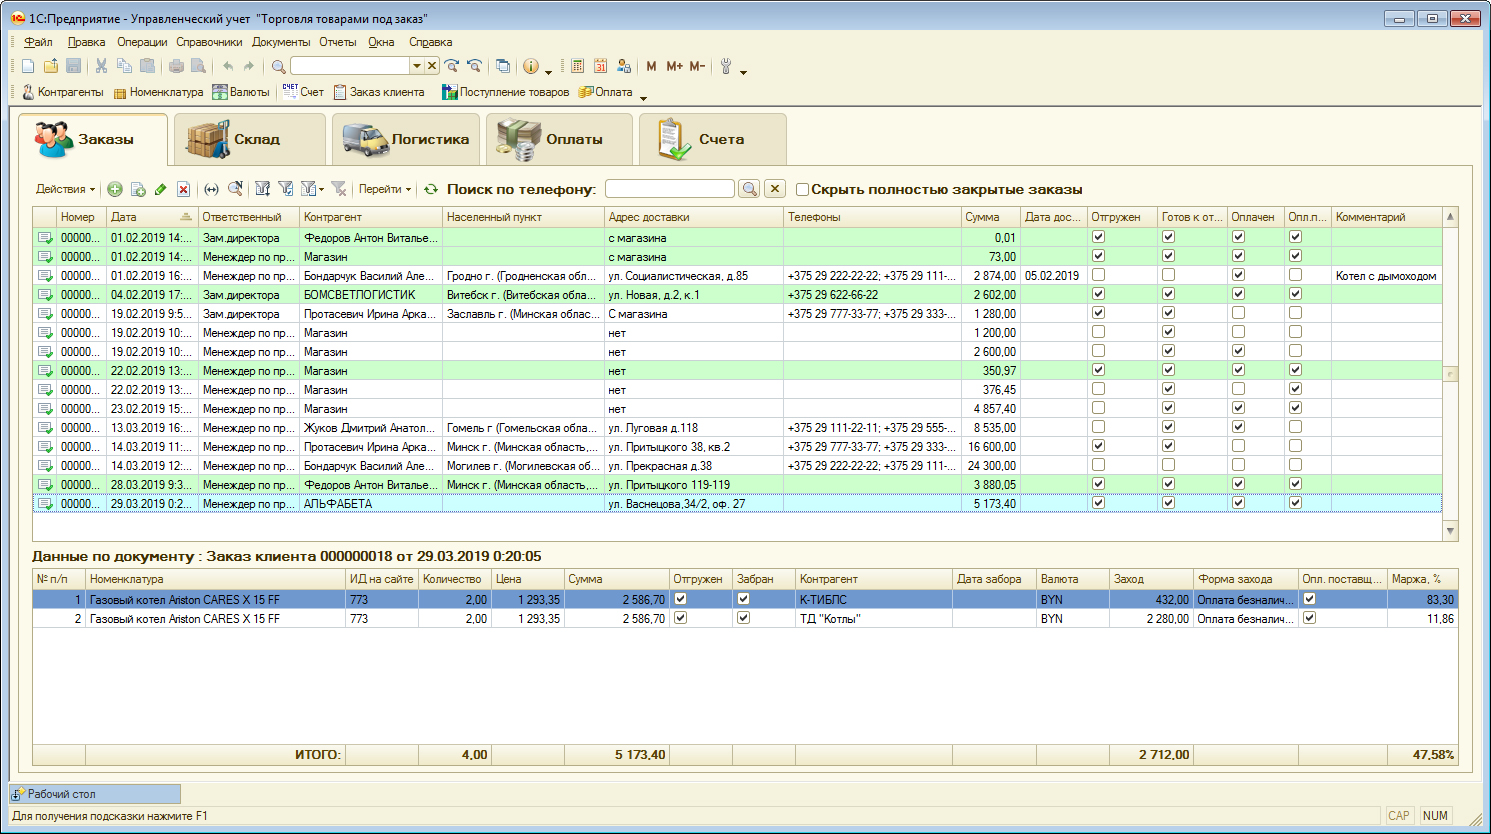
Task: Expand the Перейти dropdown
Action: [385, 189]
